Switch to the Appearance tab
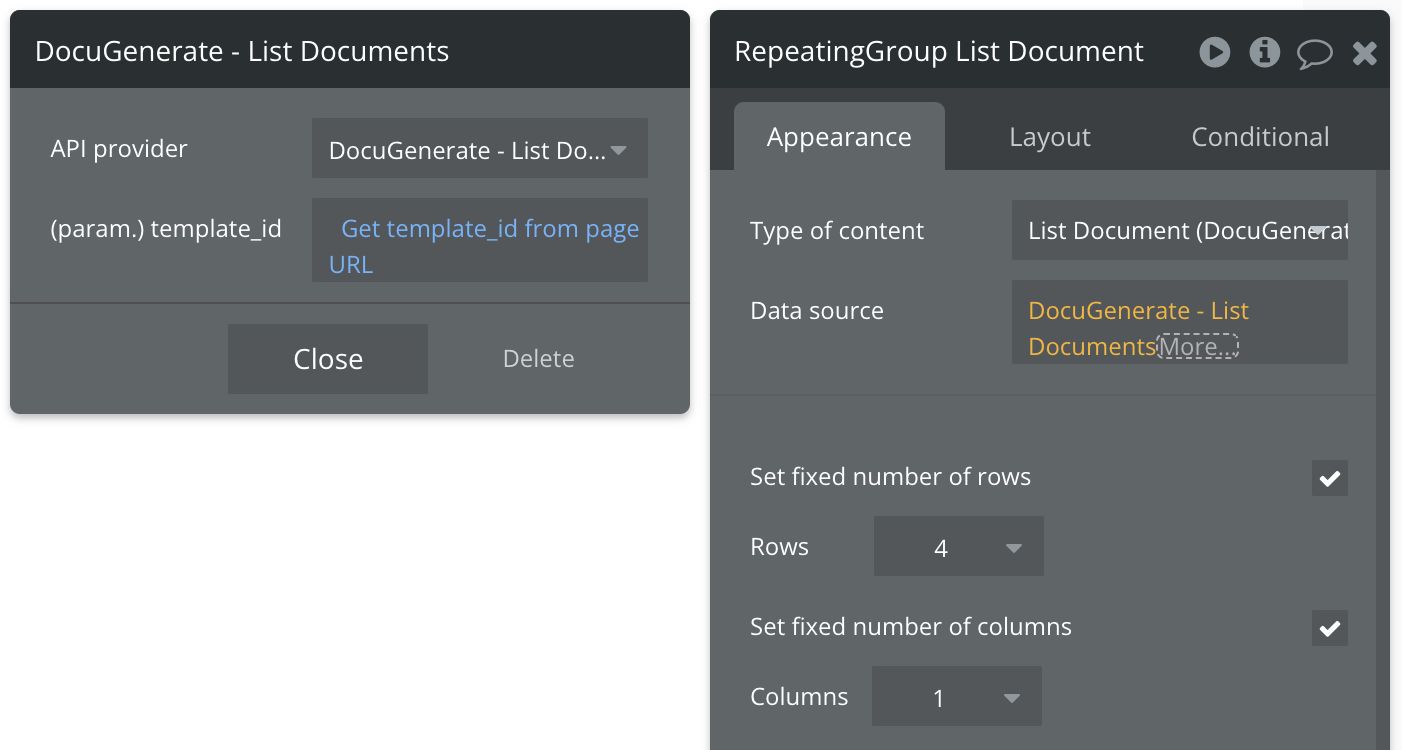 tap(839, 137)
